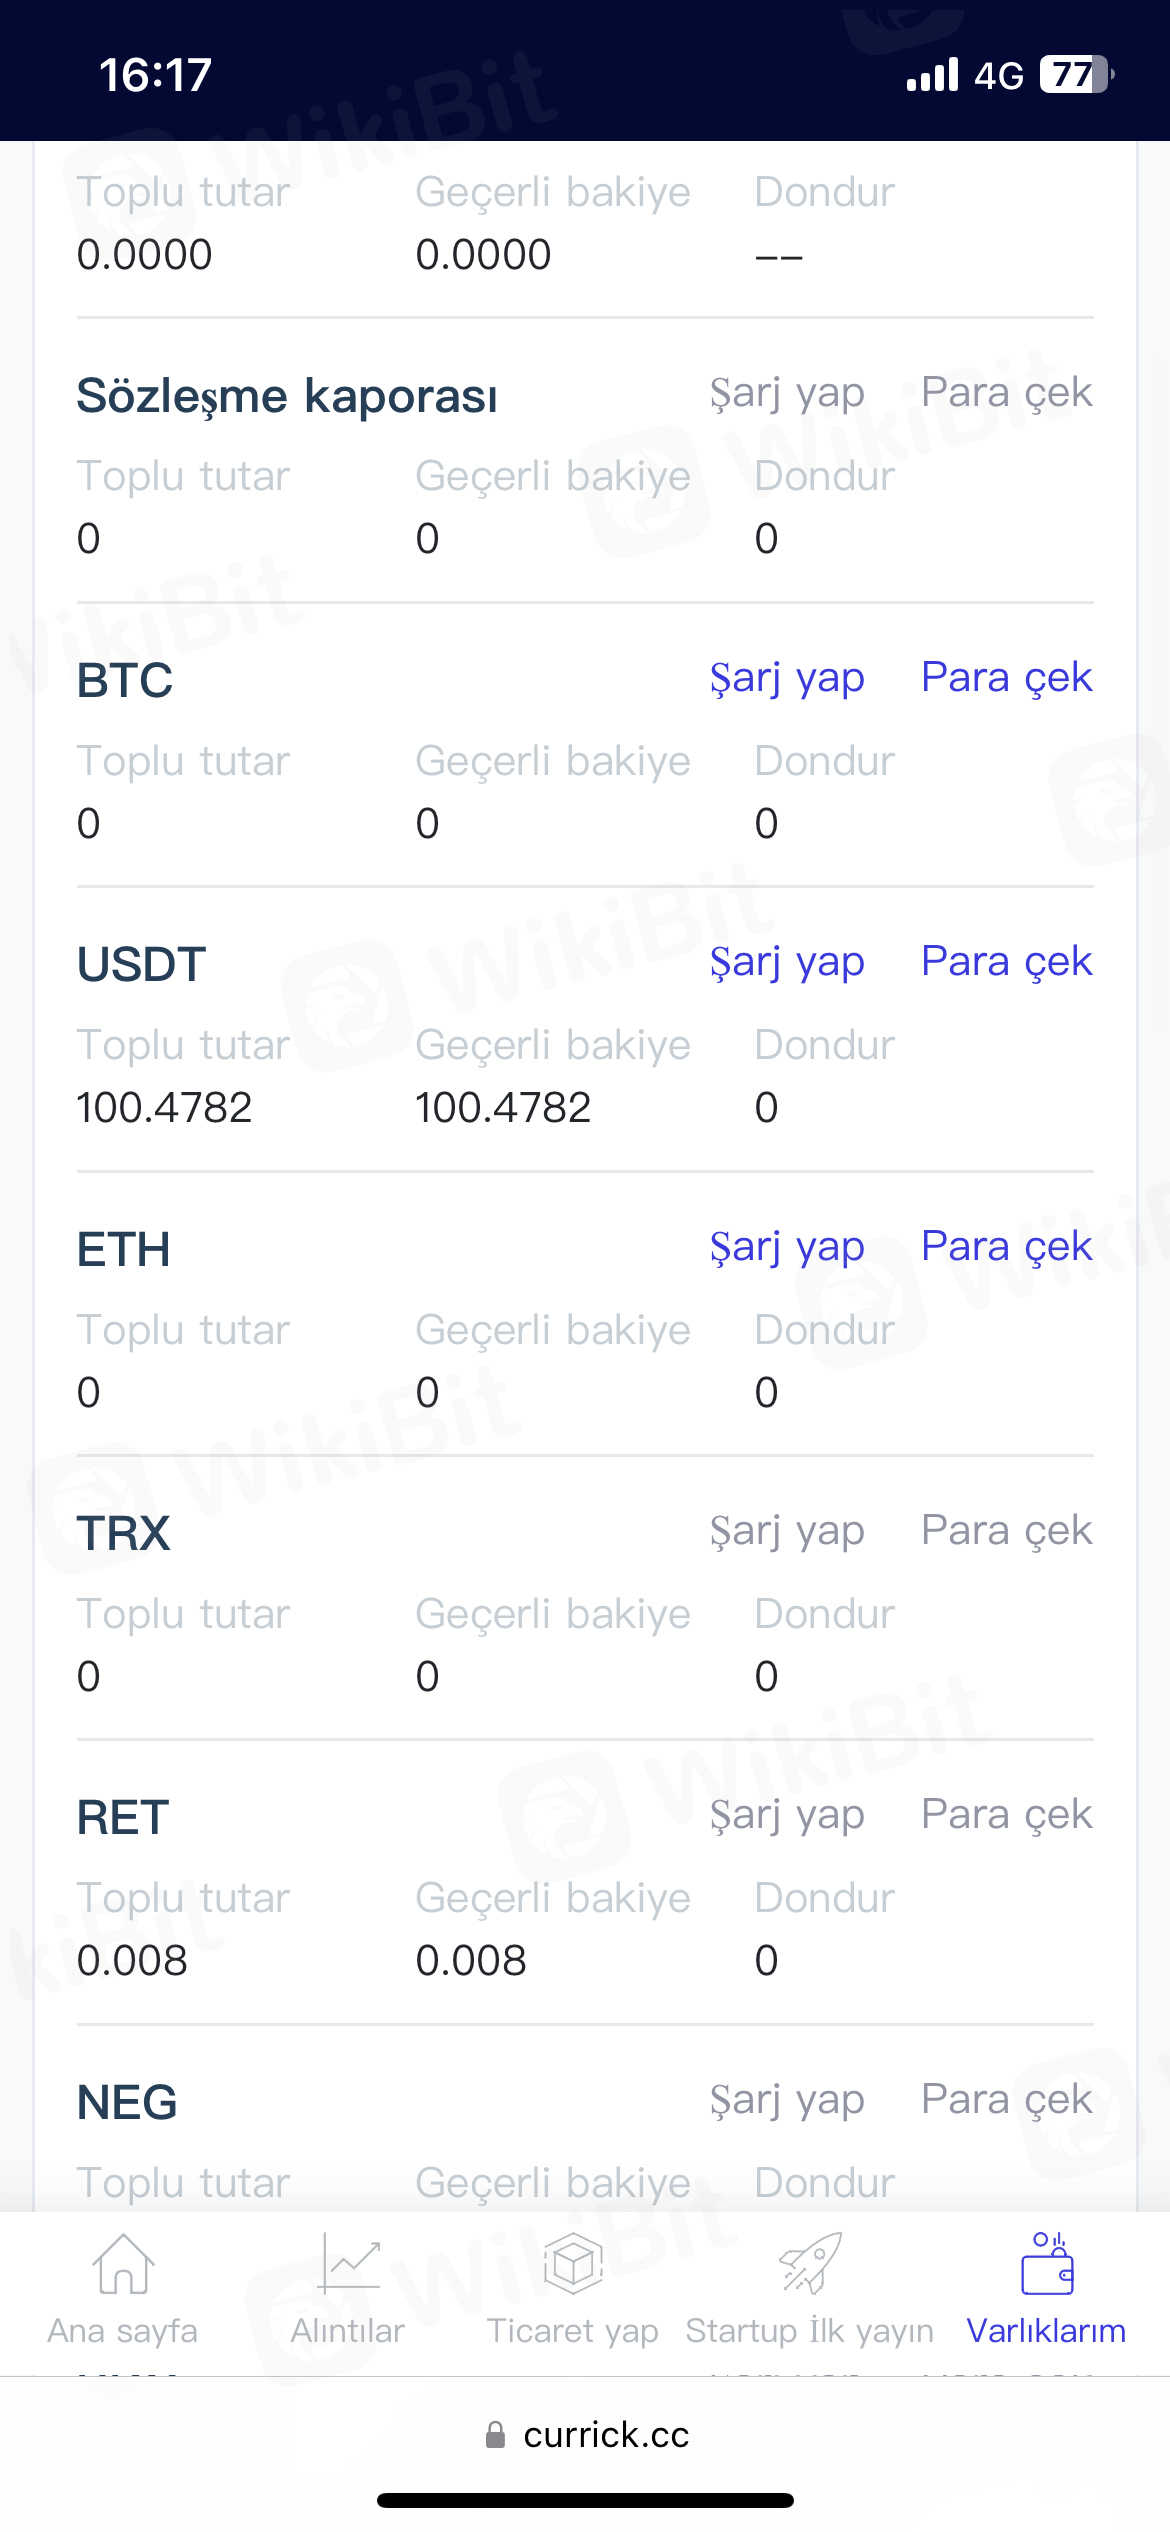Image resolution: width=1170 pixels, height=2532 pixels.
Task: Tap the USDT asset title
Action: [141, 965]
